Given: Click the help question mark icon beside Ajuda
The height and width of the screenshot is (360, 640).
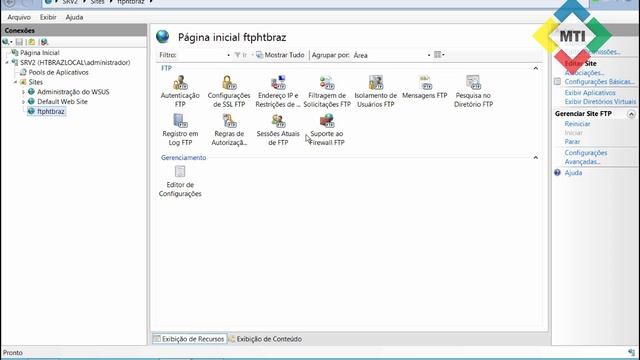Looking at the screenshot, I should pos(558,173).
